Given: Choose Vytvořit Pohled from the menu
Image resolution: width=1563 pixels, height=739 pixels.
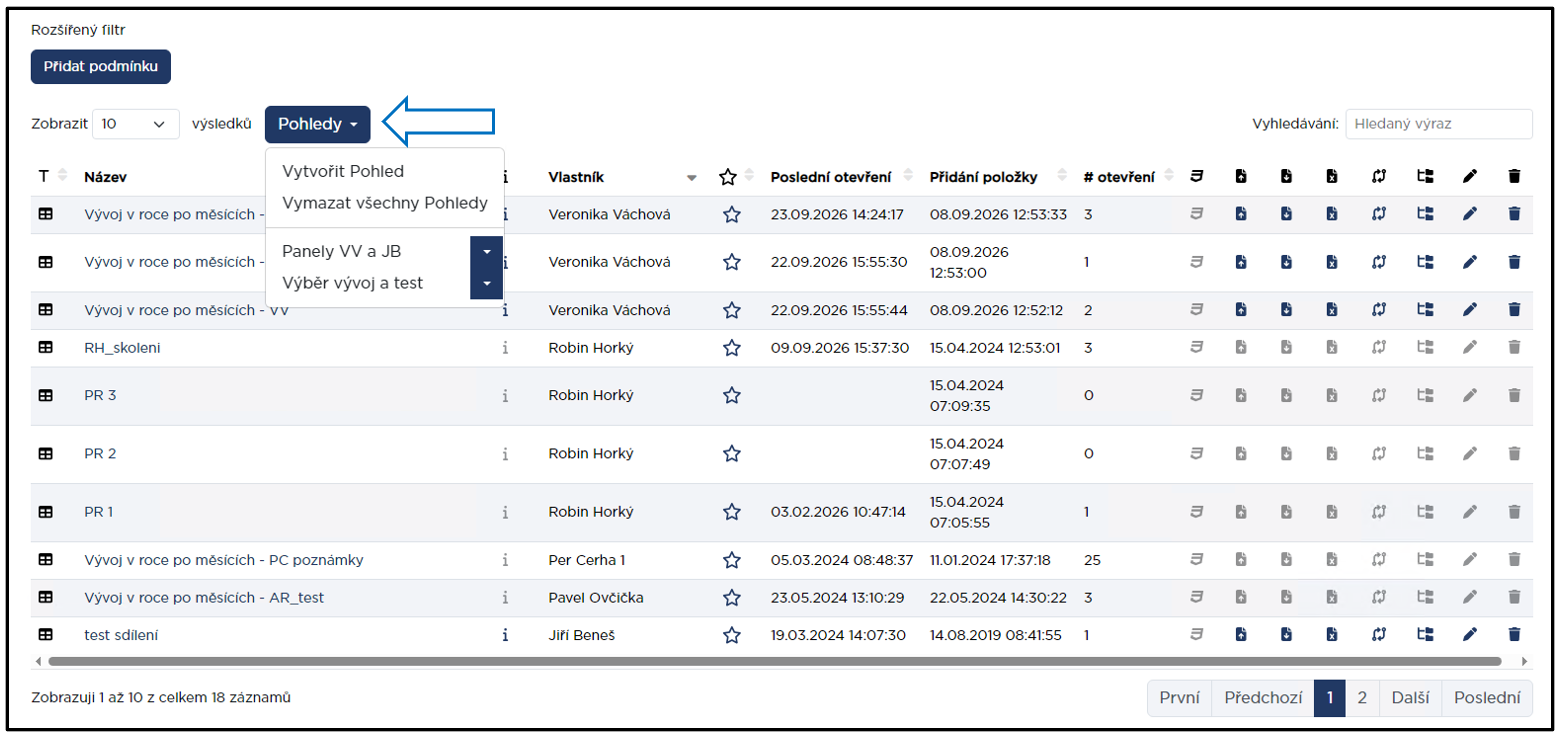Looking at the screenshot, I should pos(343,171).
